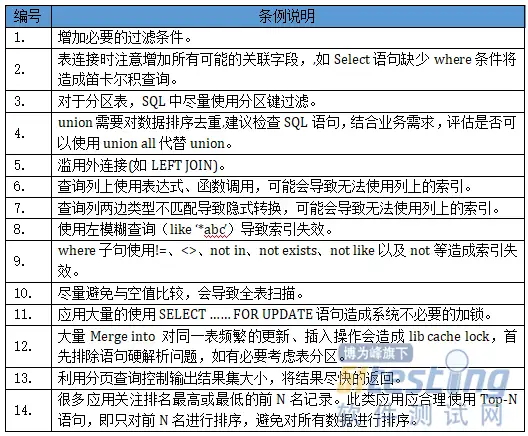
Task: Click the text 'not in、not exists'
Action: tap(264, 250)
